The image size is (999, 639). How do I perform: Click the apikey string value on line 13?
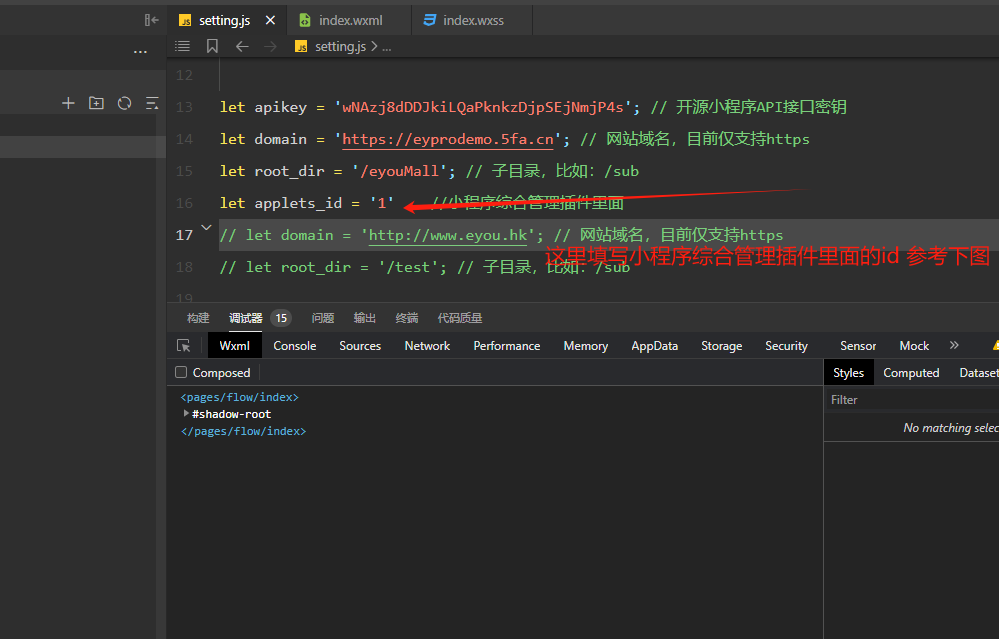(482, 107)
